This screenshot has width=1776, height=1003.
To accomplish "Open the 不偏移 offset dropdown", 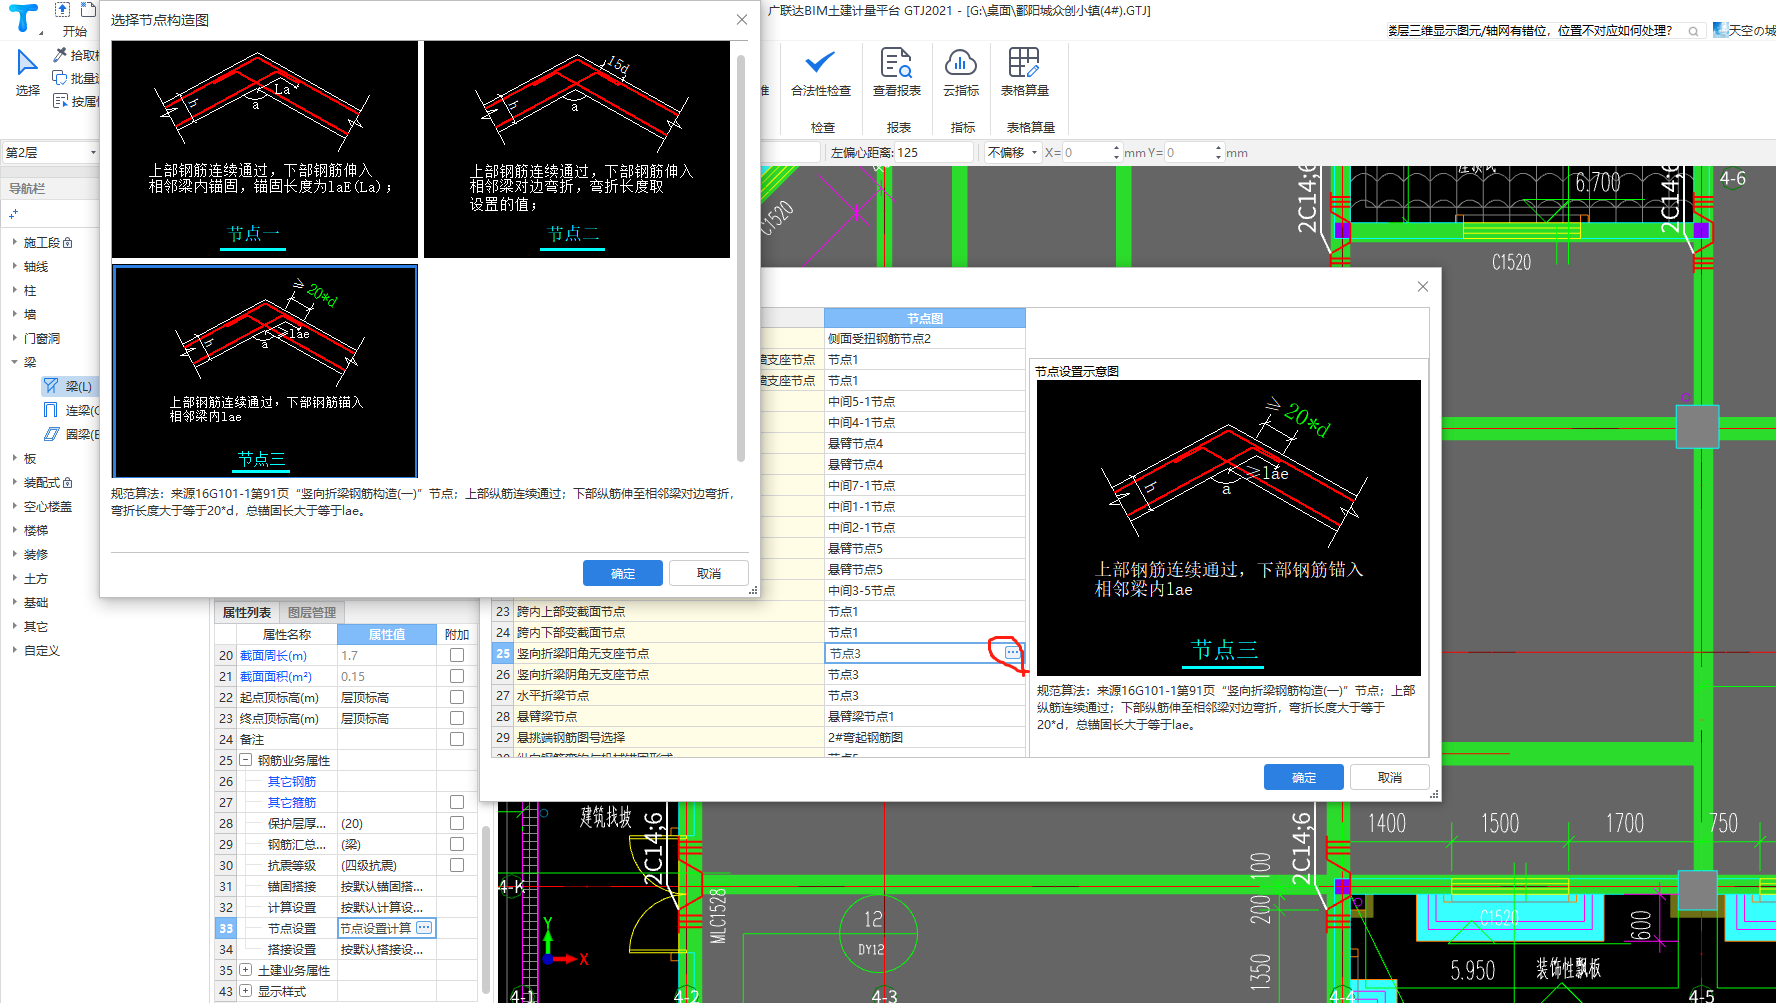I will [1012, 153].
